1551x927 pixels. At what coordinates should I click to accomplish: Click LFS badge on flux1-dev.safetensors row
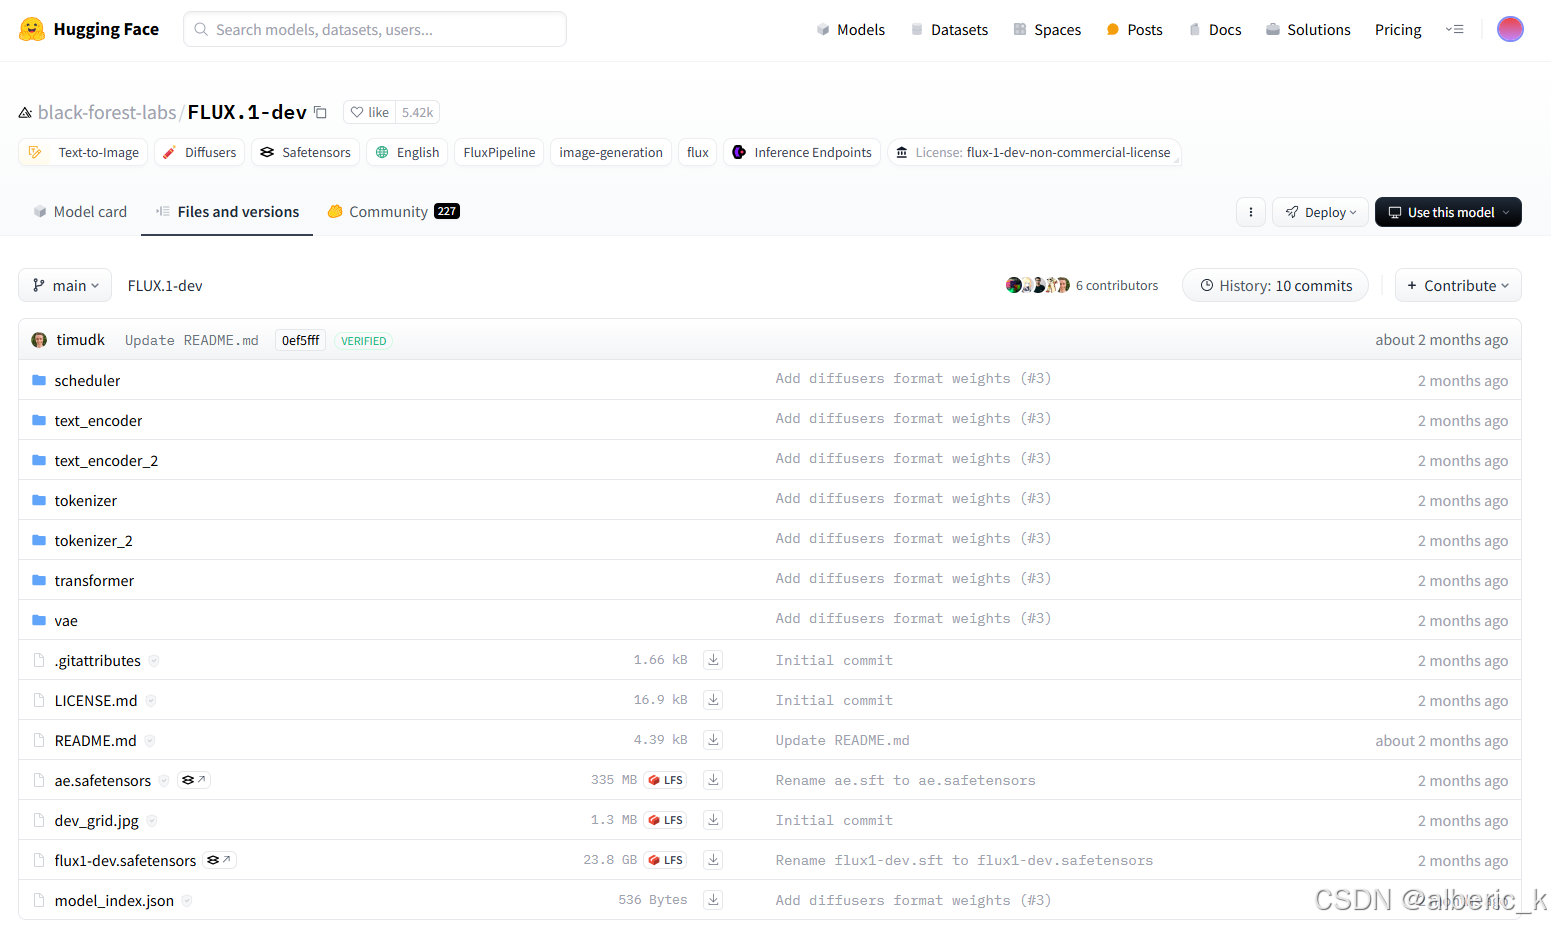point(666,860)
